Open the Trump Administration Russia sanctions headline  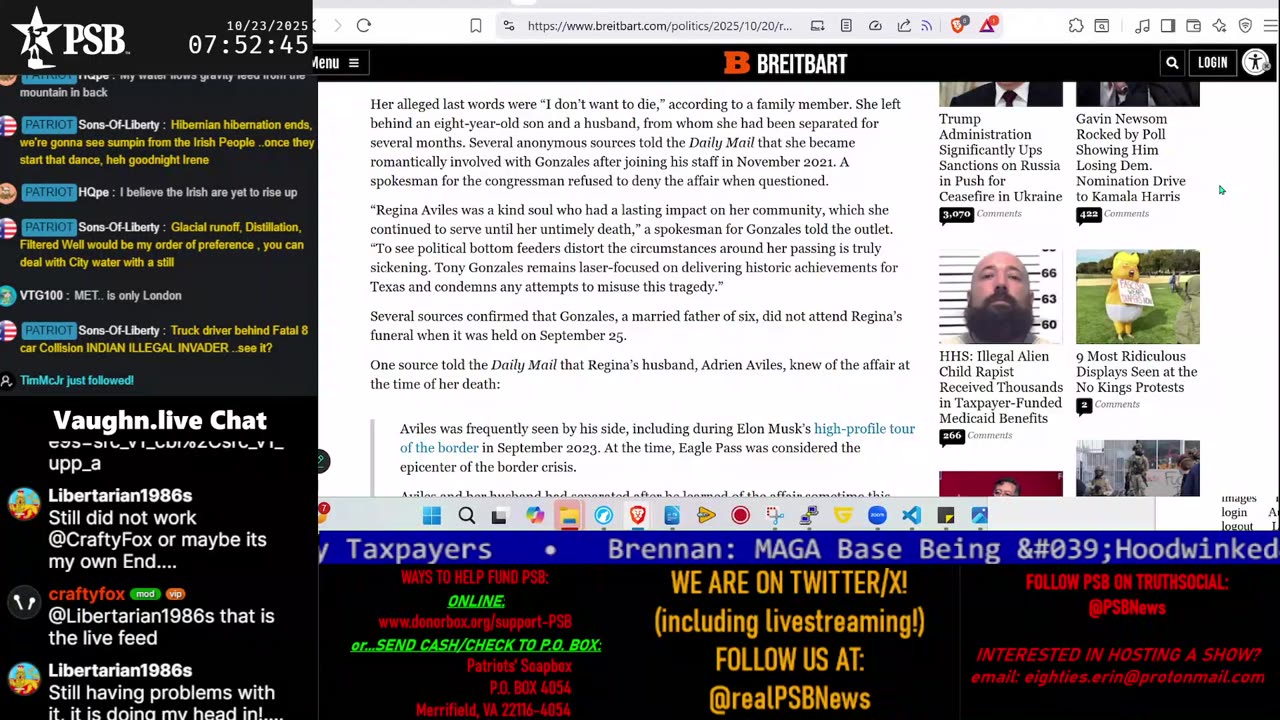1000,158
